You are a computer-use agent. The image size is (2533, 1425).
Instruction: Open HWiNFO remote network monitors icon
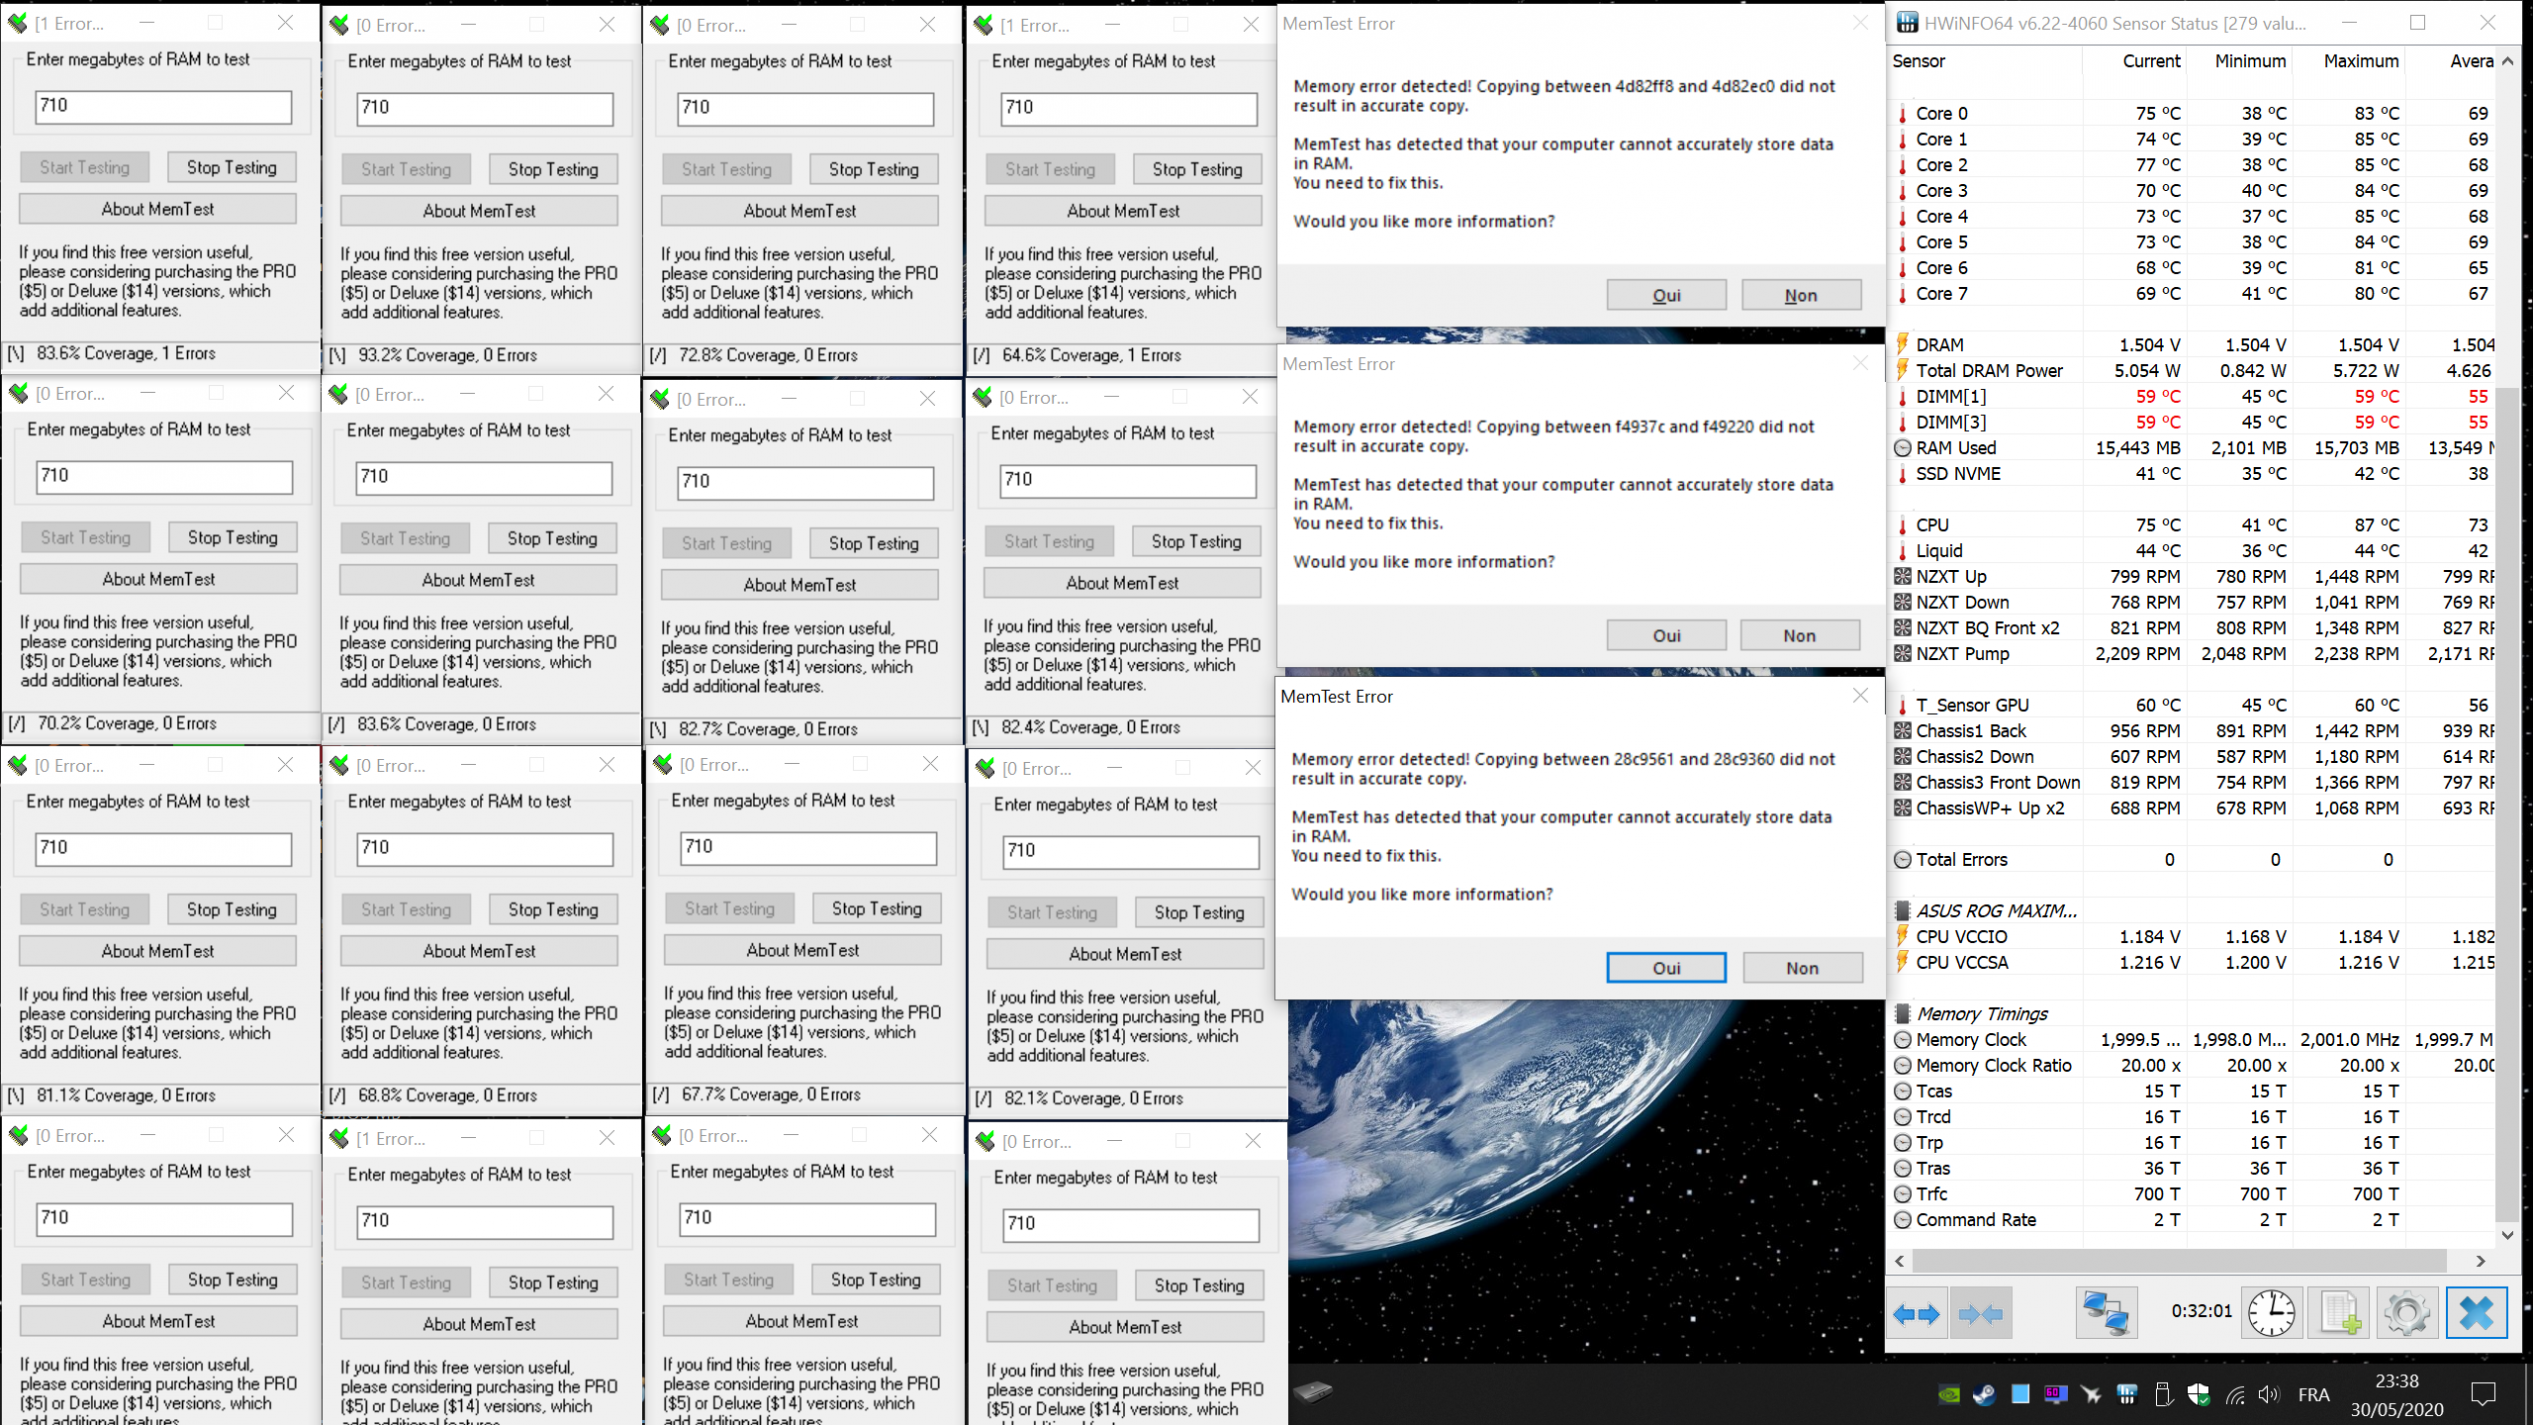(2105, 1313)
